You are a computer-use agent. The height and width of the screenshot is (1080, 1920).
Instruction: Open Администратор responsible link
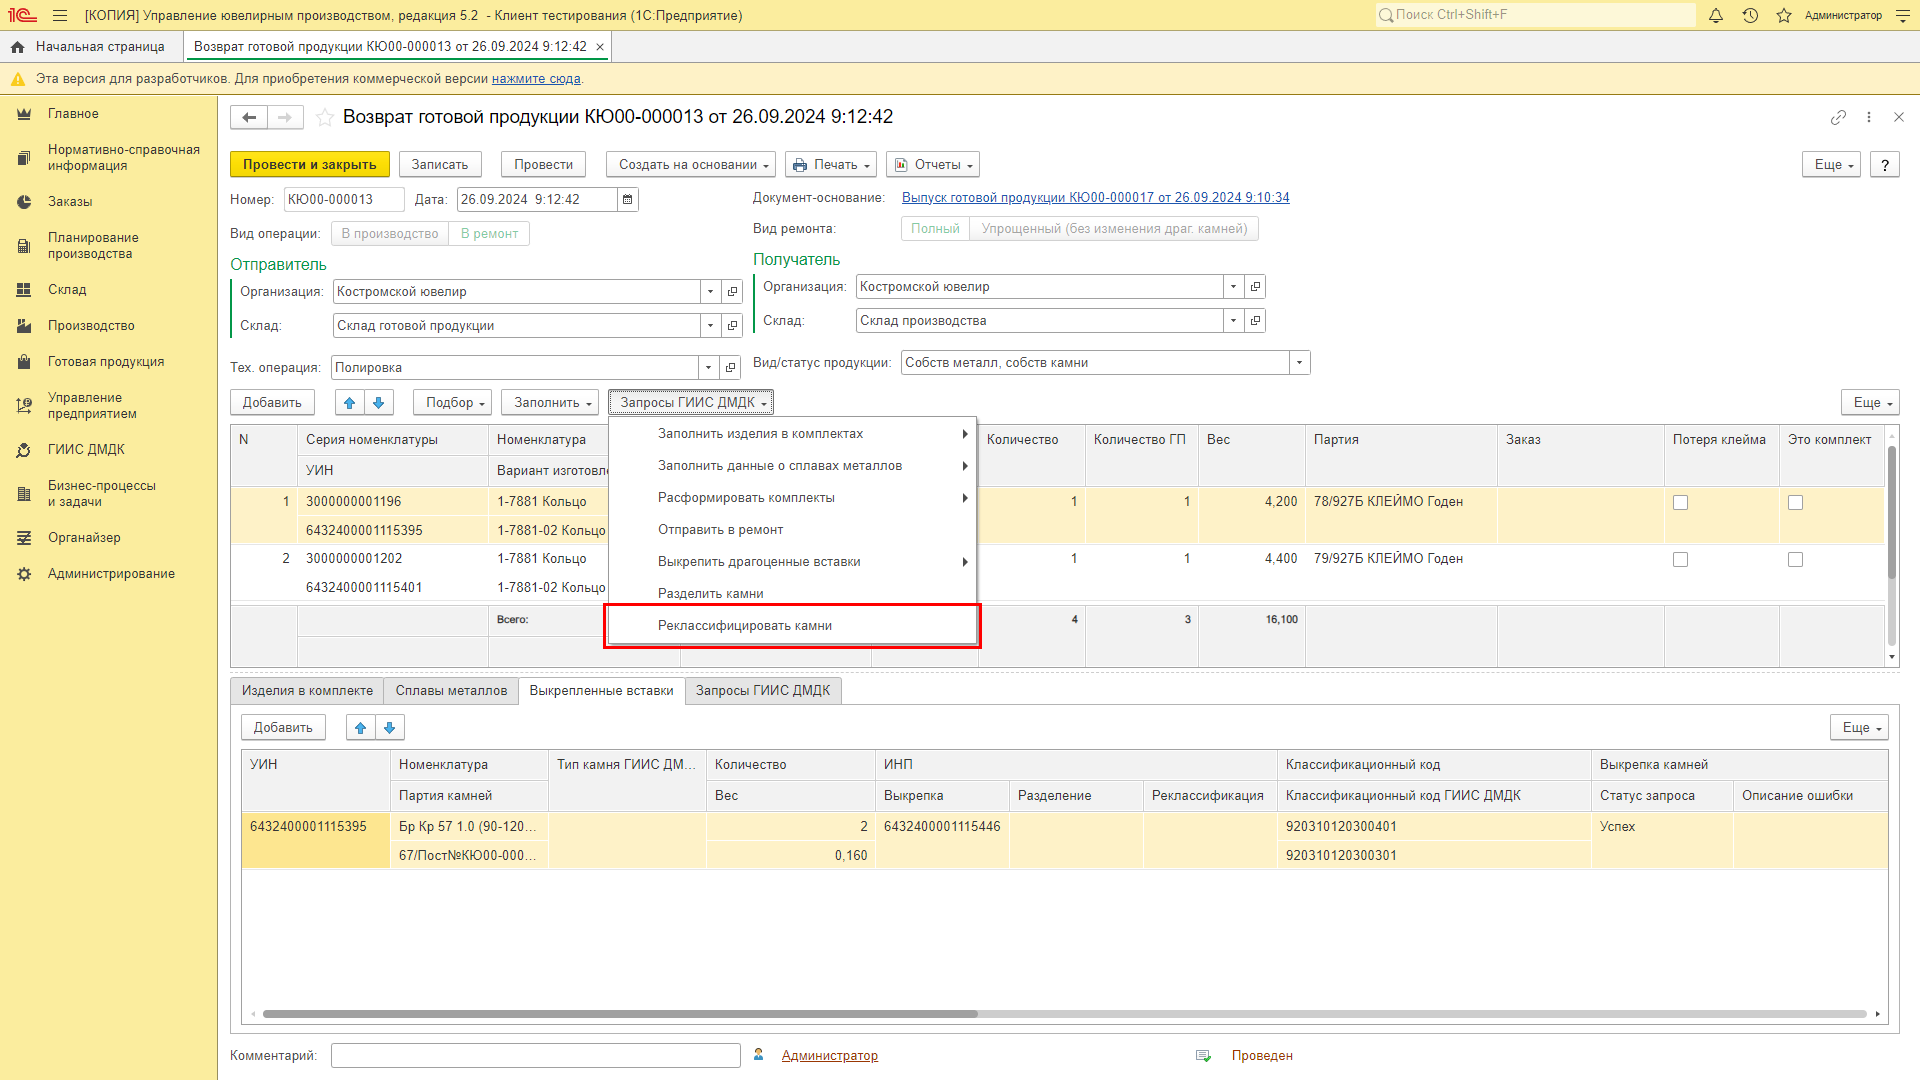[x=830, y=1056]
